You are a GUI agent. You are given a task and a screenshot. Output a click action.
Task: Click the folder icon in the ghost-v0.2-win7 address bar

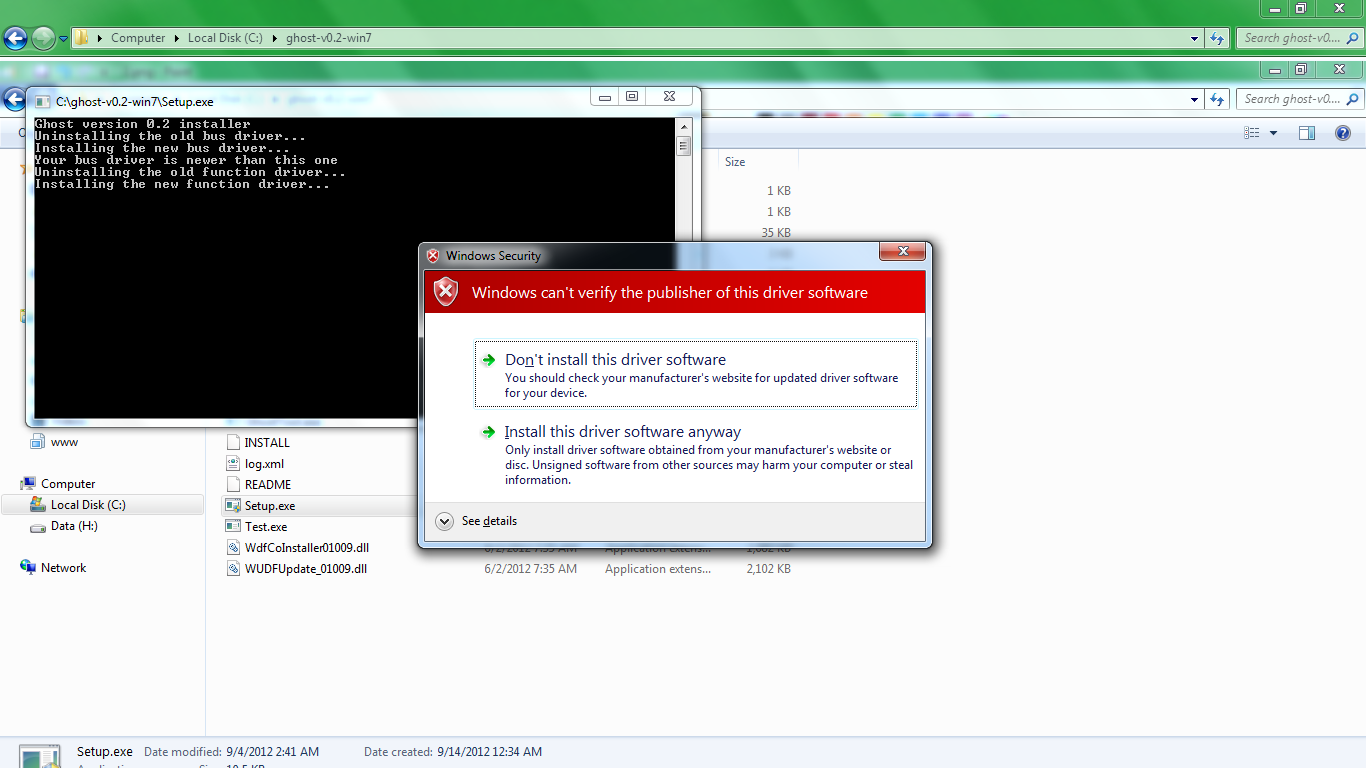(x=82, y=38)
